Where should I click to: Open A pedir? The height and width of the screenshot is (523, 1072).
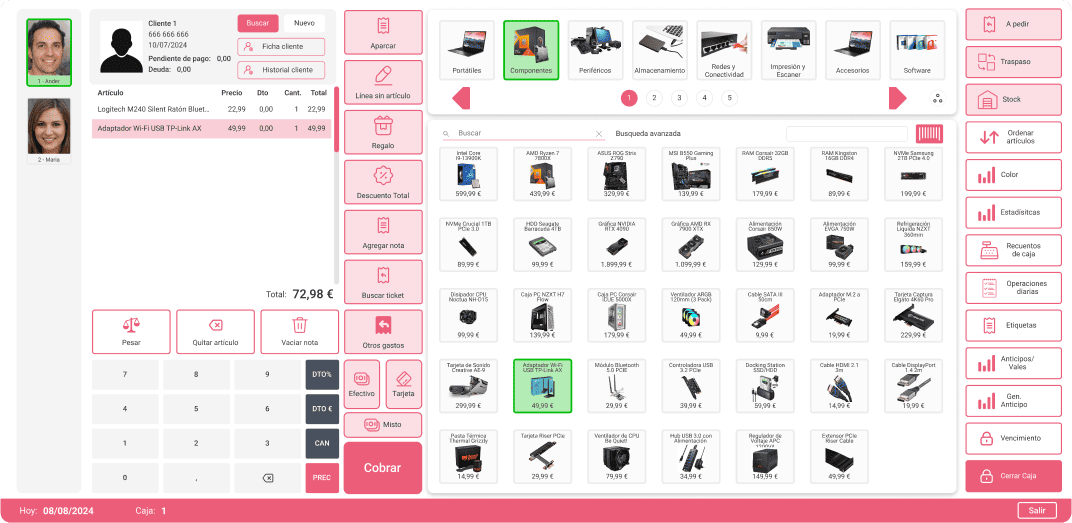[1013, 24]
